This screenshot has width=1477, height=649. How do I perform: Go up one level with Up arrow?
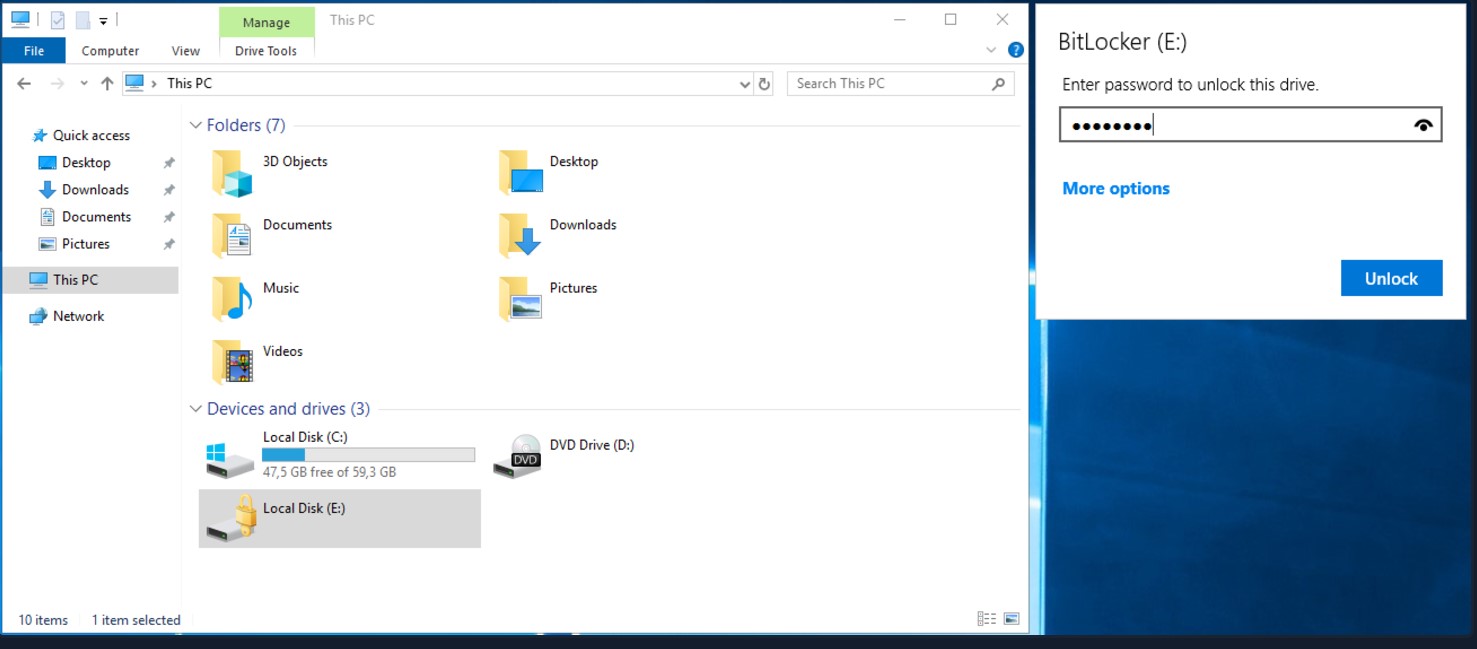click(107, 84)
